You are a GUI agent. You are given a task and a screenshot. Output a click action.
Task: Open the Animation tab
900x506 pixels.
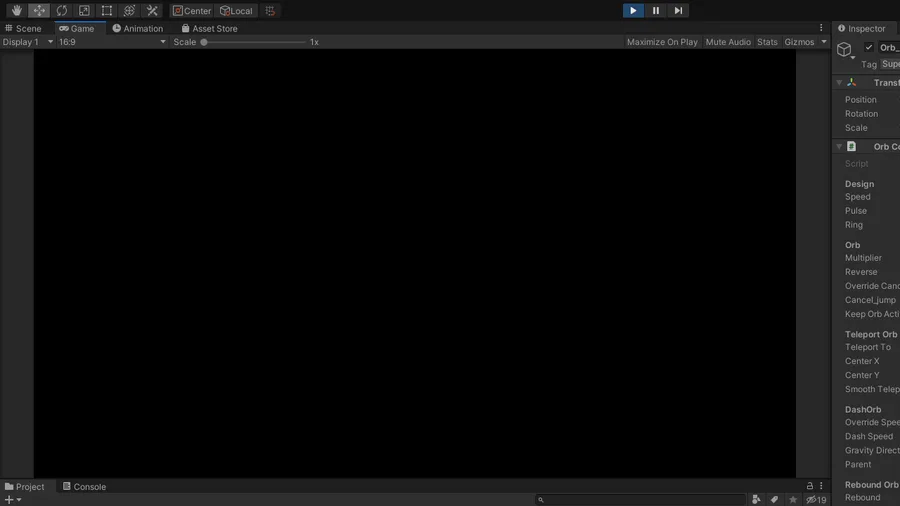138,28
